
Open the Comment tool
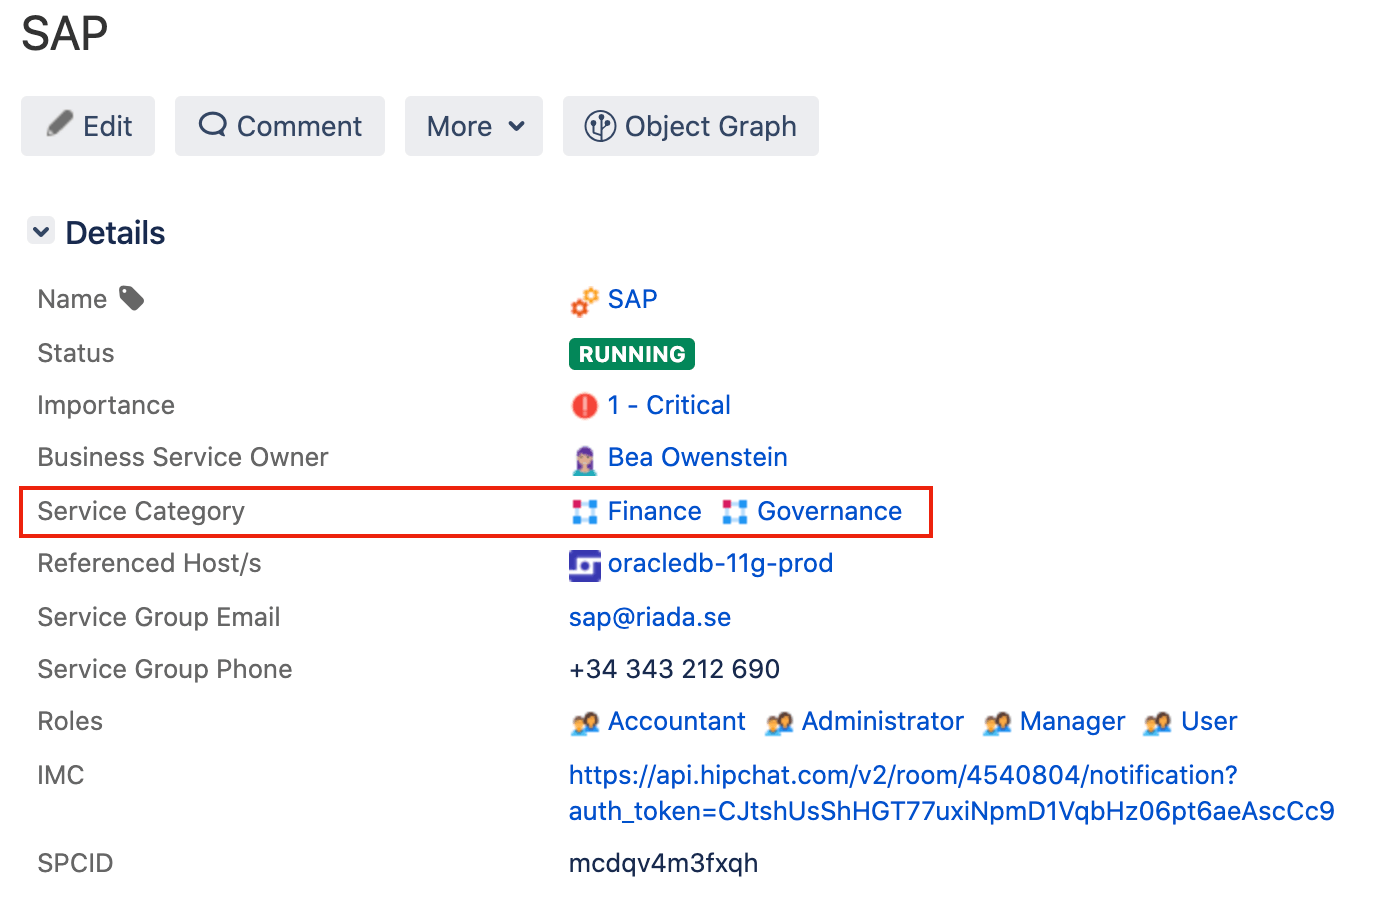[279, 126]
